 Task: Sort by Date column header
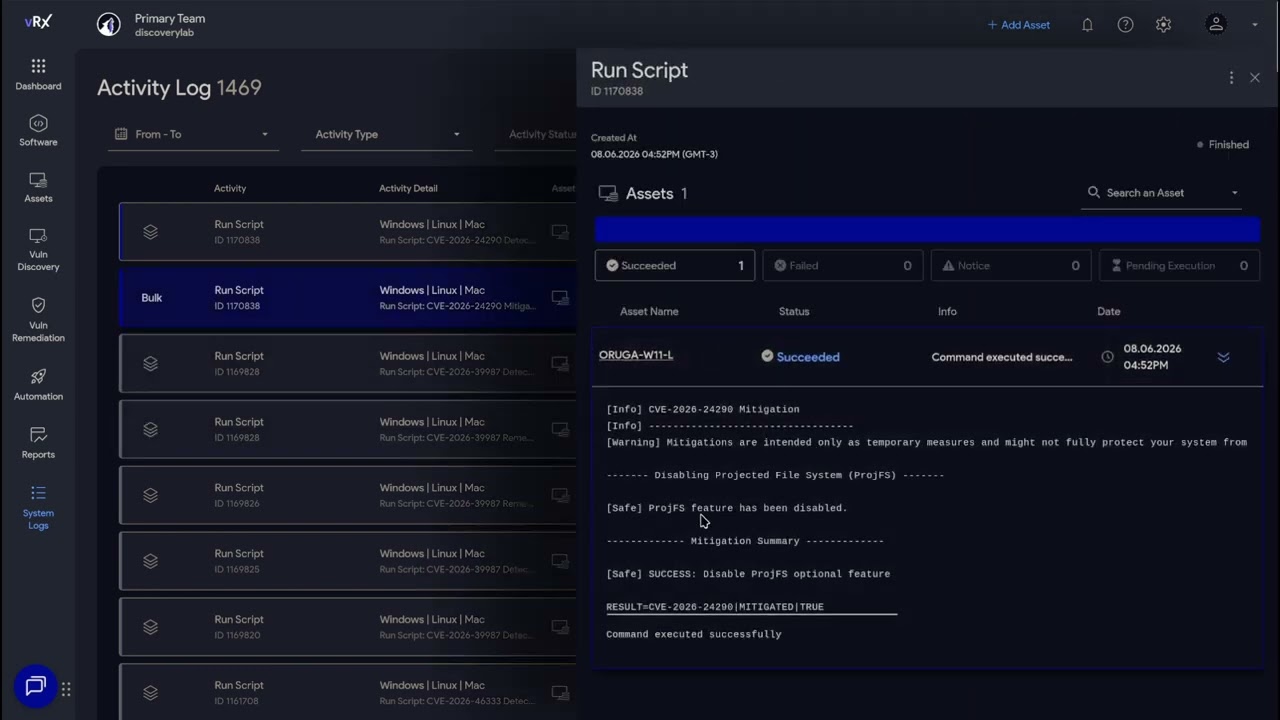point(1108,311)
